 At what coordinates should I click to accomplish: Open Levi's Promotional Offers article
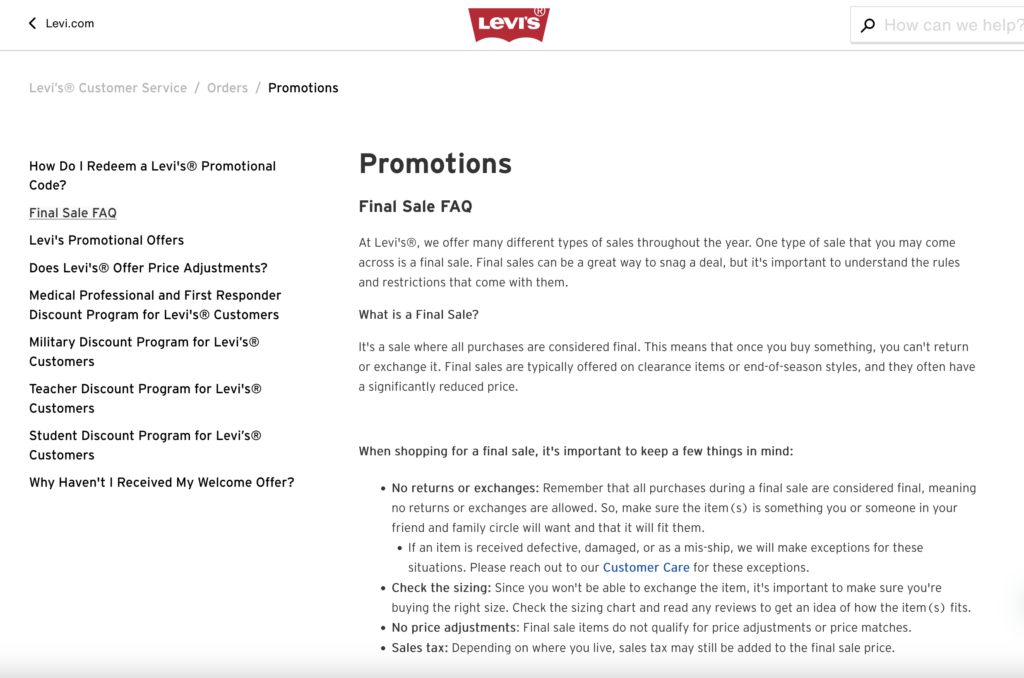pos(106,240)
